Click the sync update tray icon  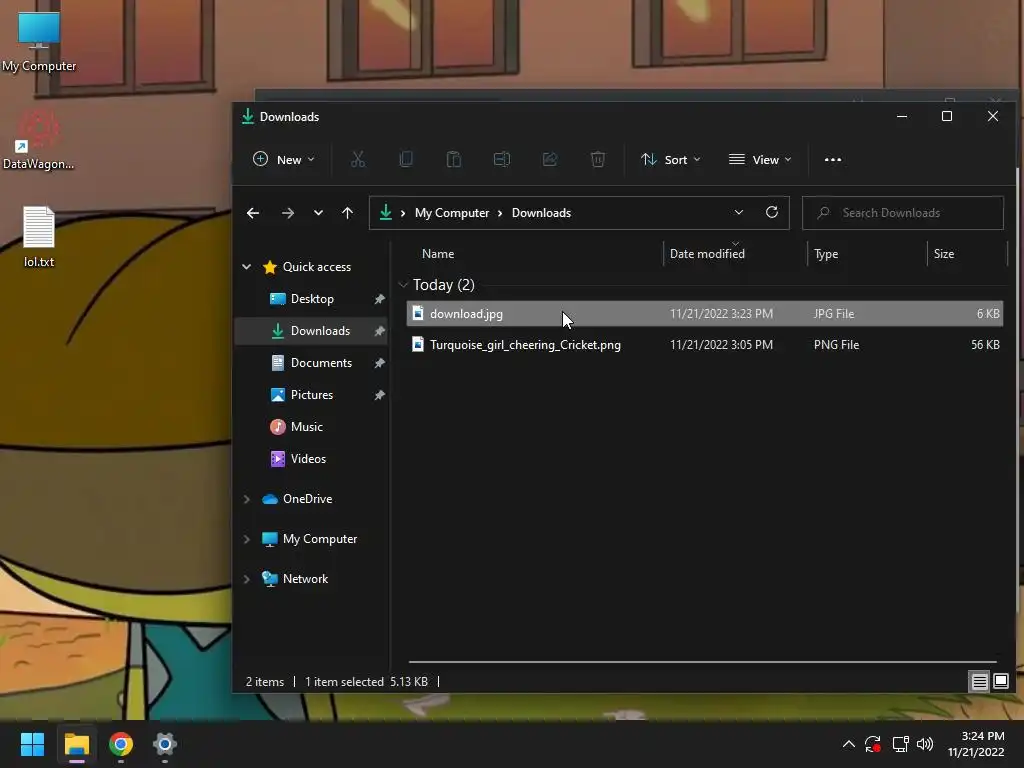point(873,744)
